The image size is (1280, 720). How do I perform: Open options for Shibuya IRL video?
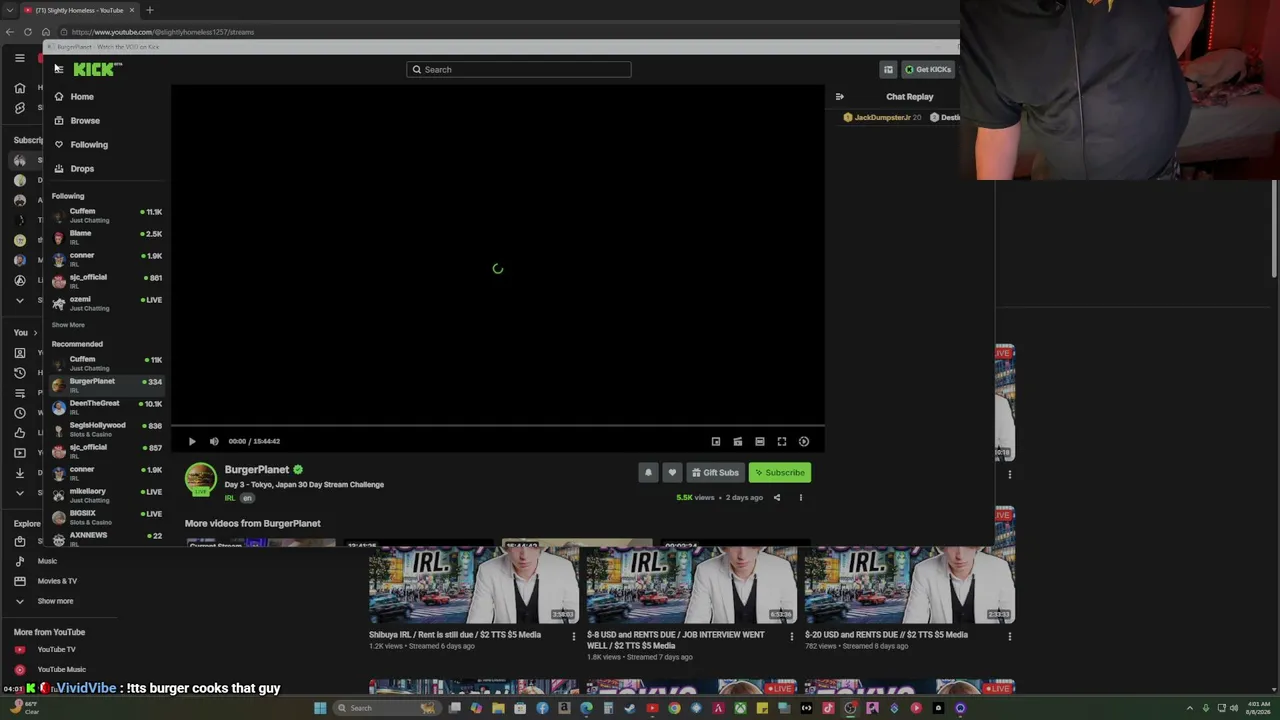574,636
